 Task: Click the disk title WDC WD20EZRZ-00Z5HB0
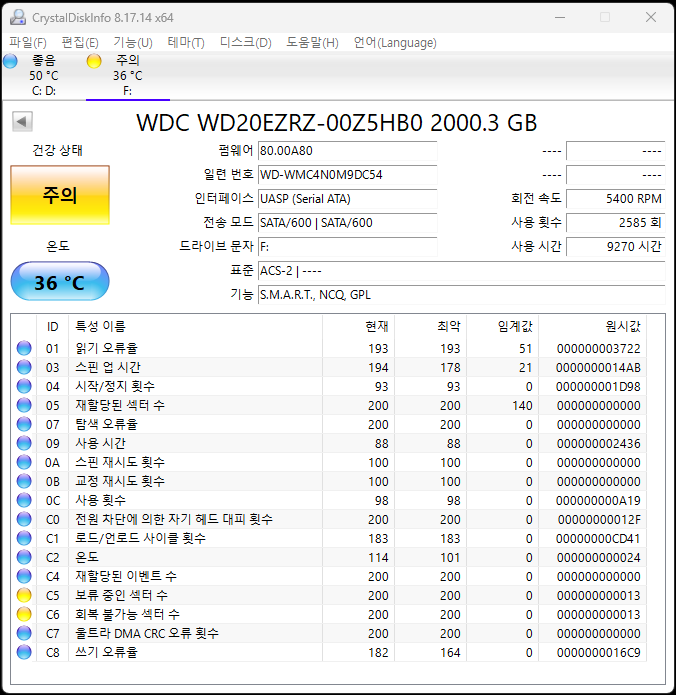tap(337, 123)
